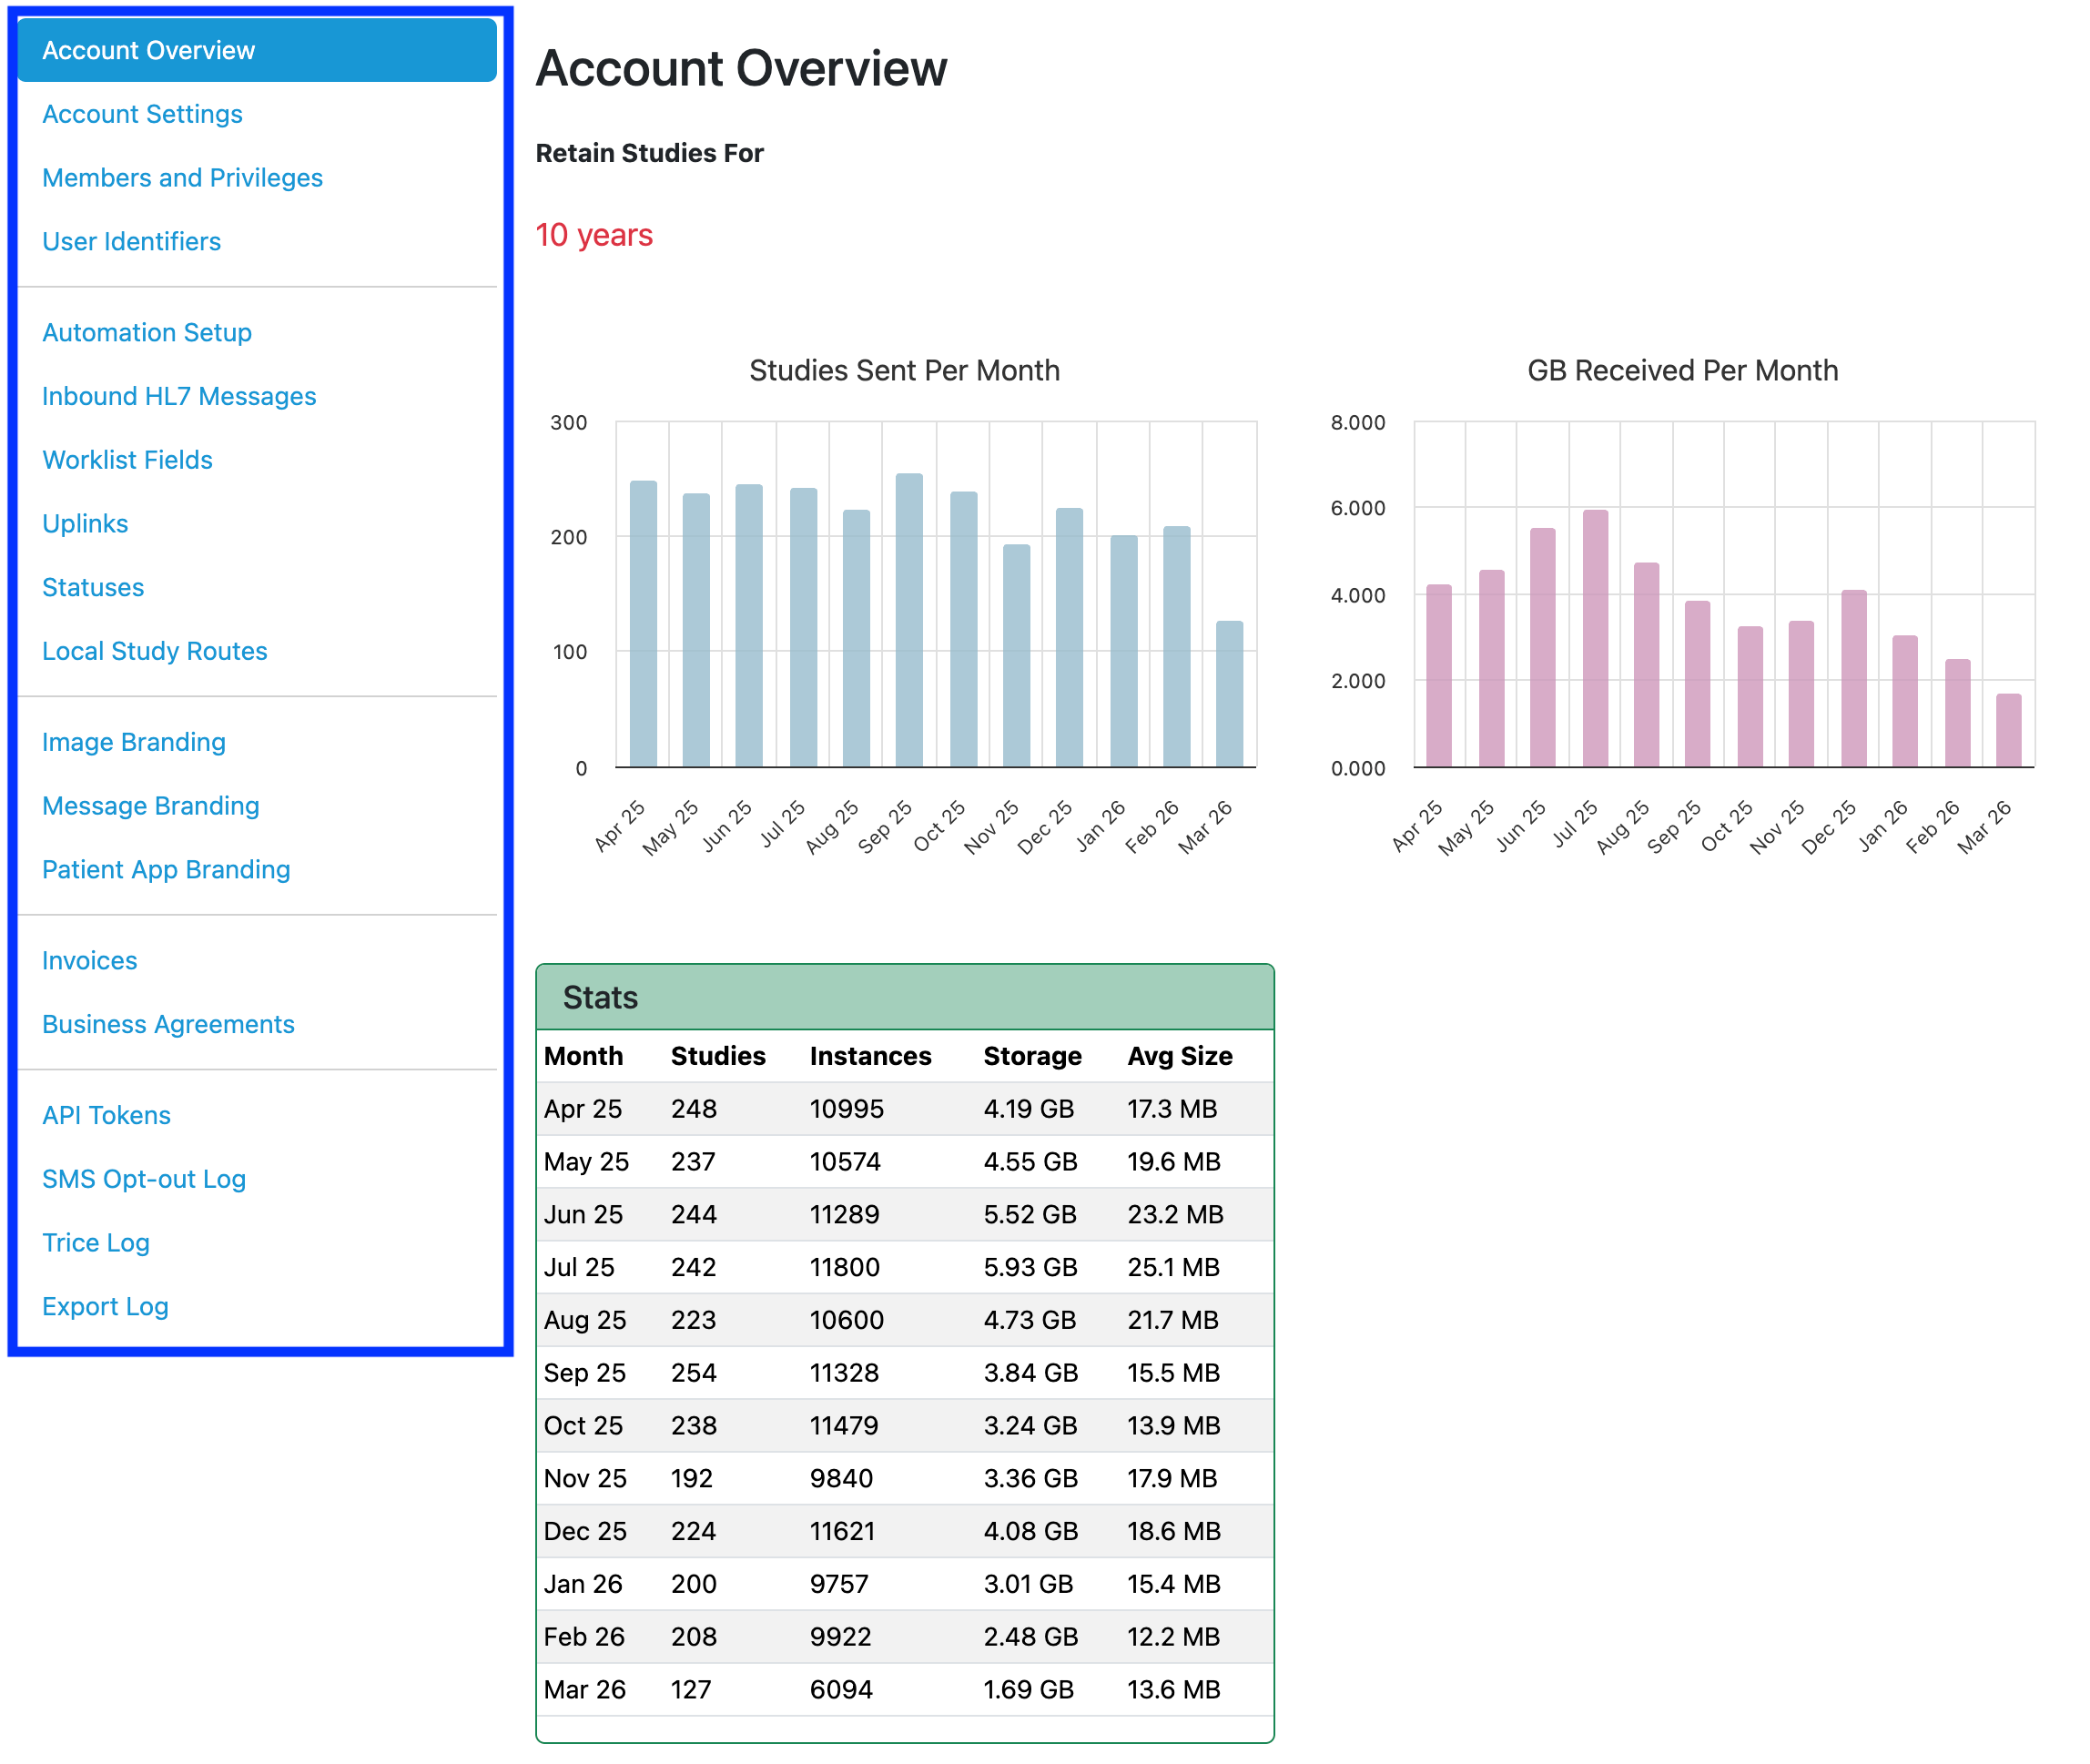The width and height of the screenshot is (2090, 1764).
Task: View the Trice Log
Action: pyautogui.click(x=95, y=1242)
